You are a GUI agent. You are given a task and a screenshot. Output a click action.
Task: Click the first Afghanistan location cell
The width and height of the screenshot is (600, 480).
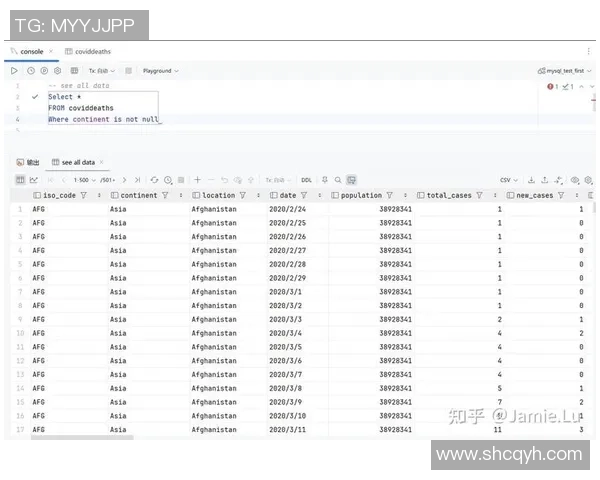coord(214,209)
